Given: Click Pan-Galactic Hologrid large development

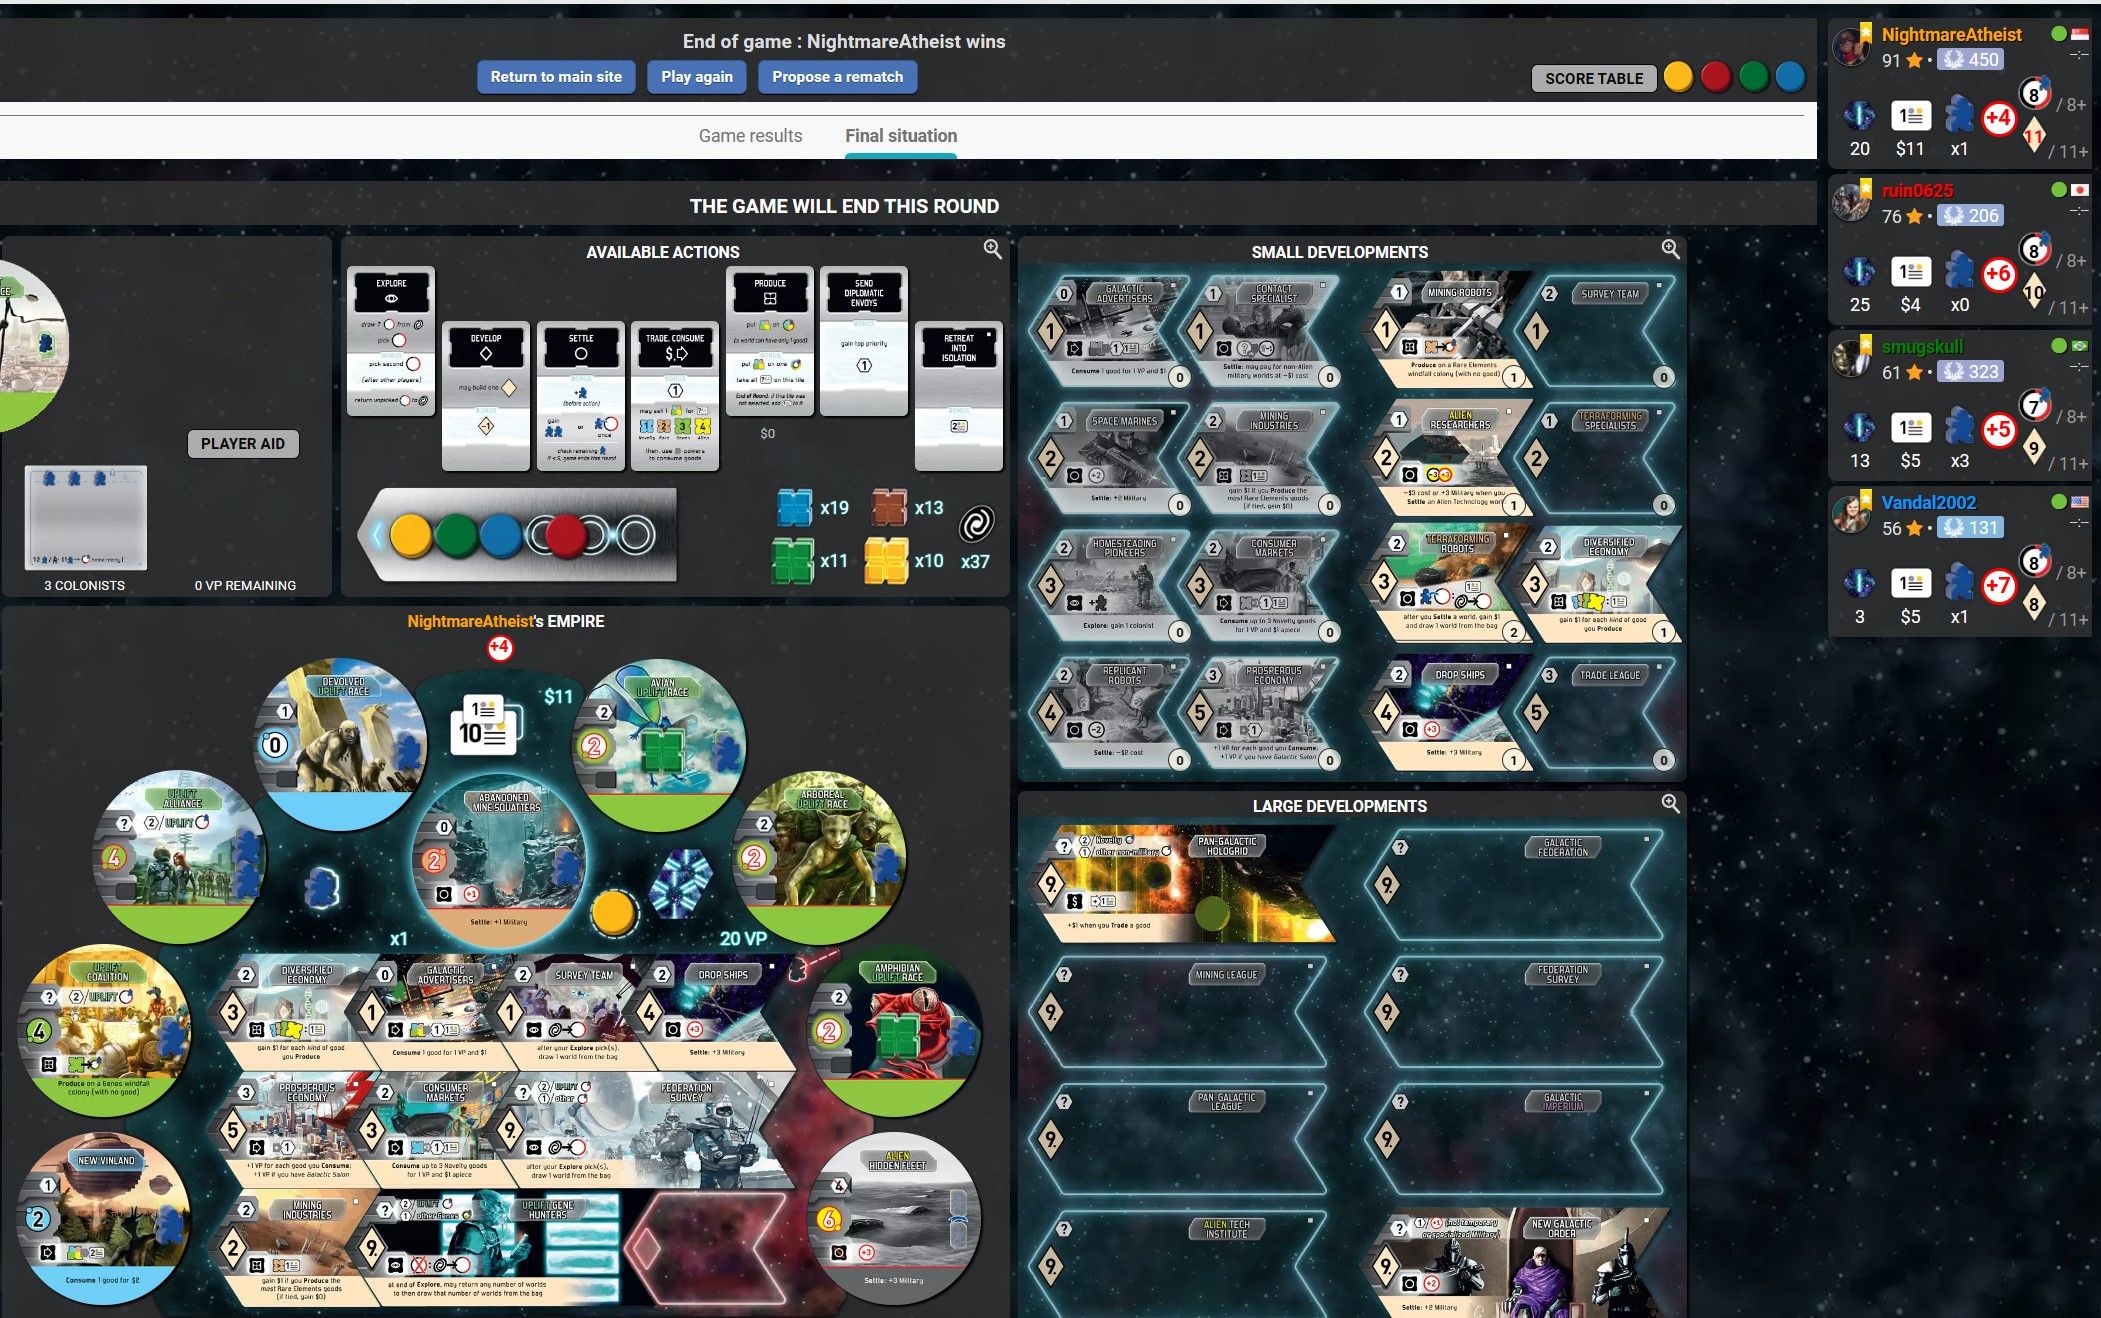Looking at the screenshot, I should (1183, 884).
